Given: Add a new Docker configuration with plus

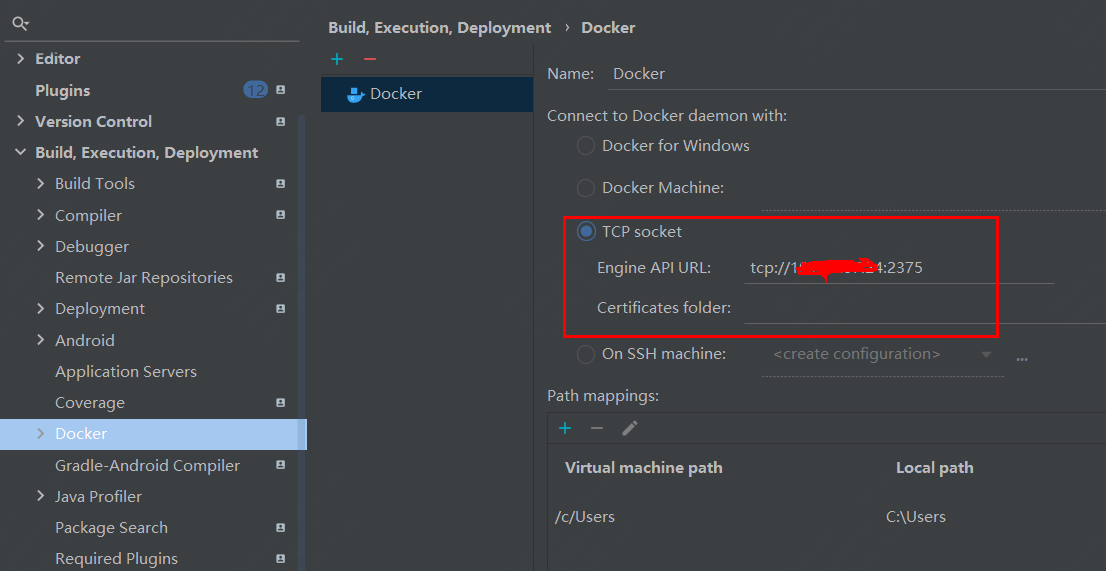Looking at the screenshot, I should pos(337,59).
